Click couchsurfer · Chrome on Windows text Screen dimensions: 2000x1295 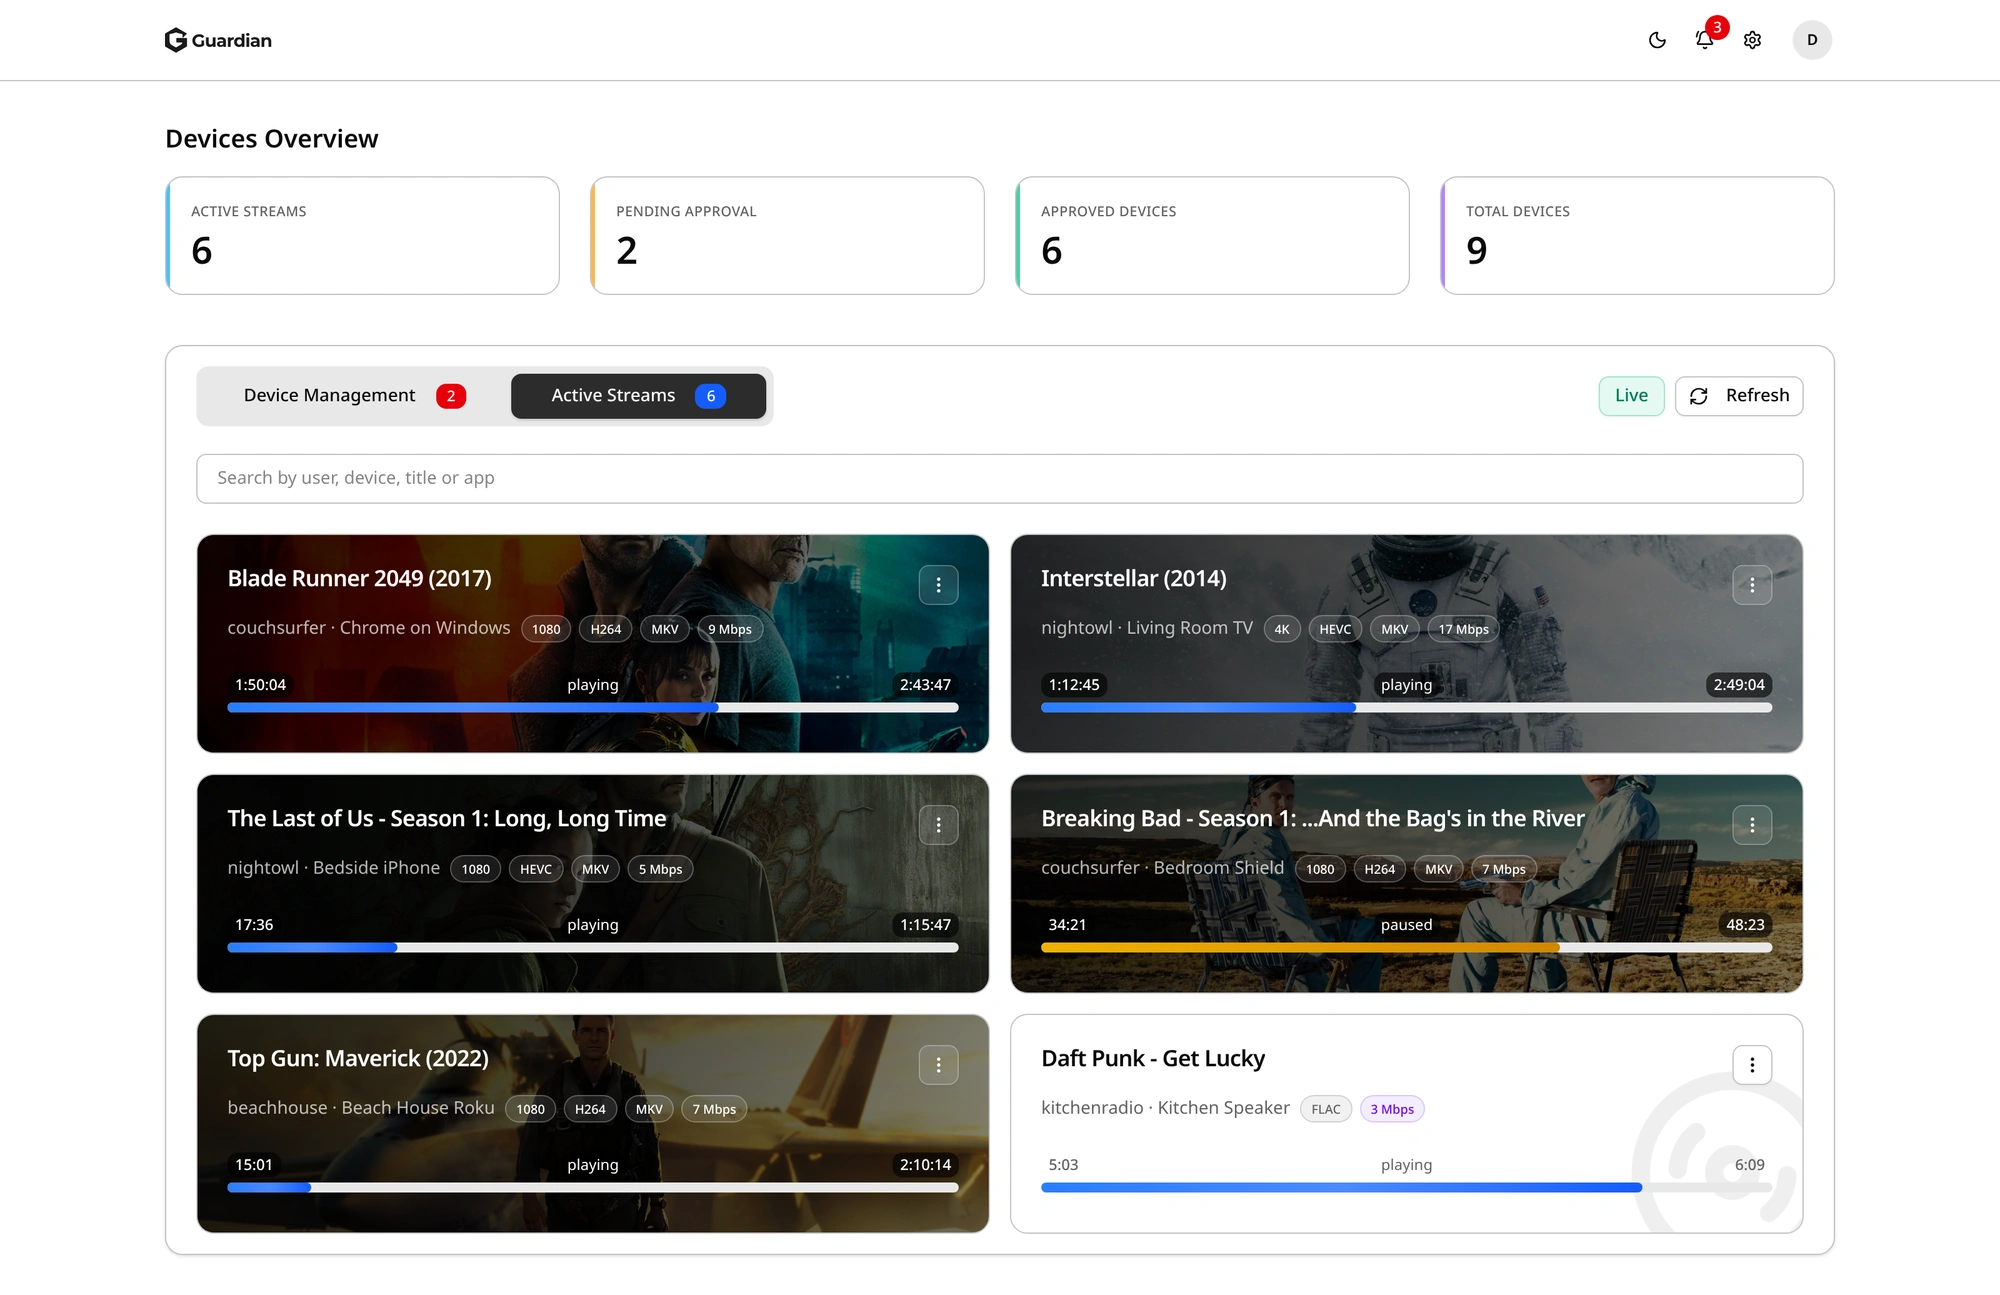(x=369, y=628)
